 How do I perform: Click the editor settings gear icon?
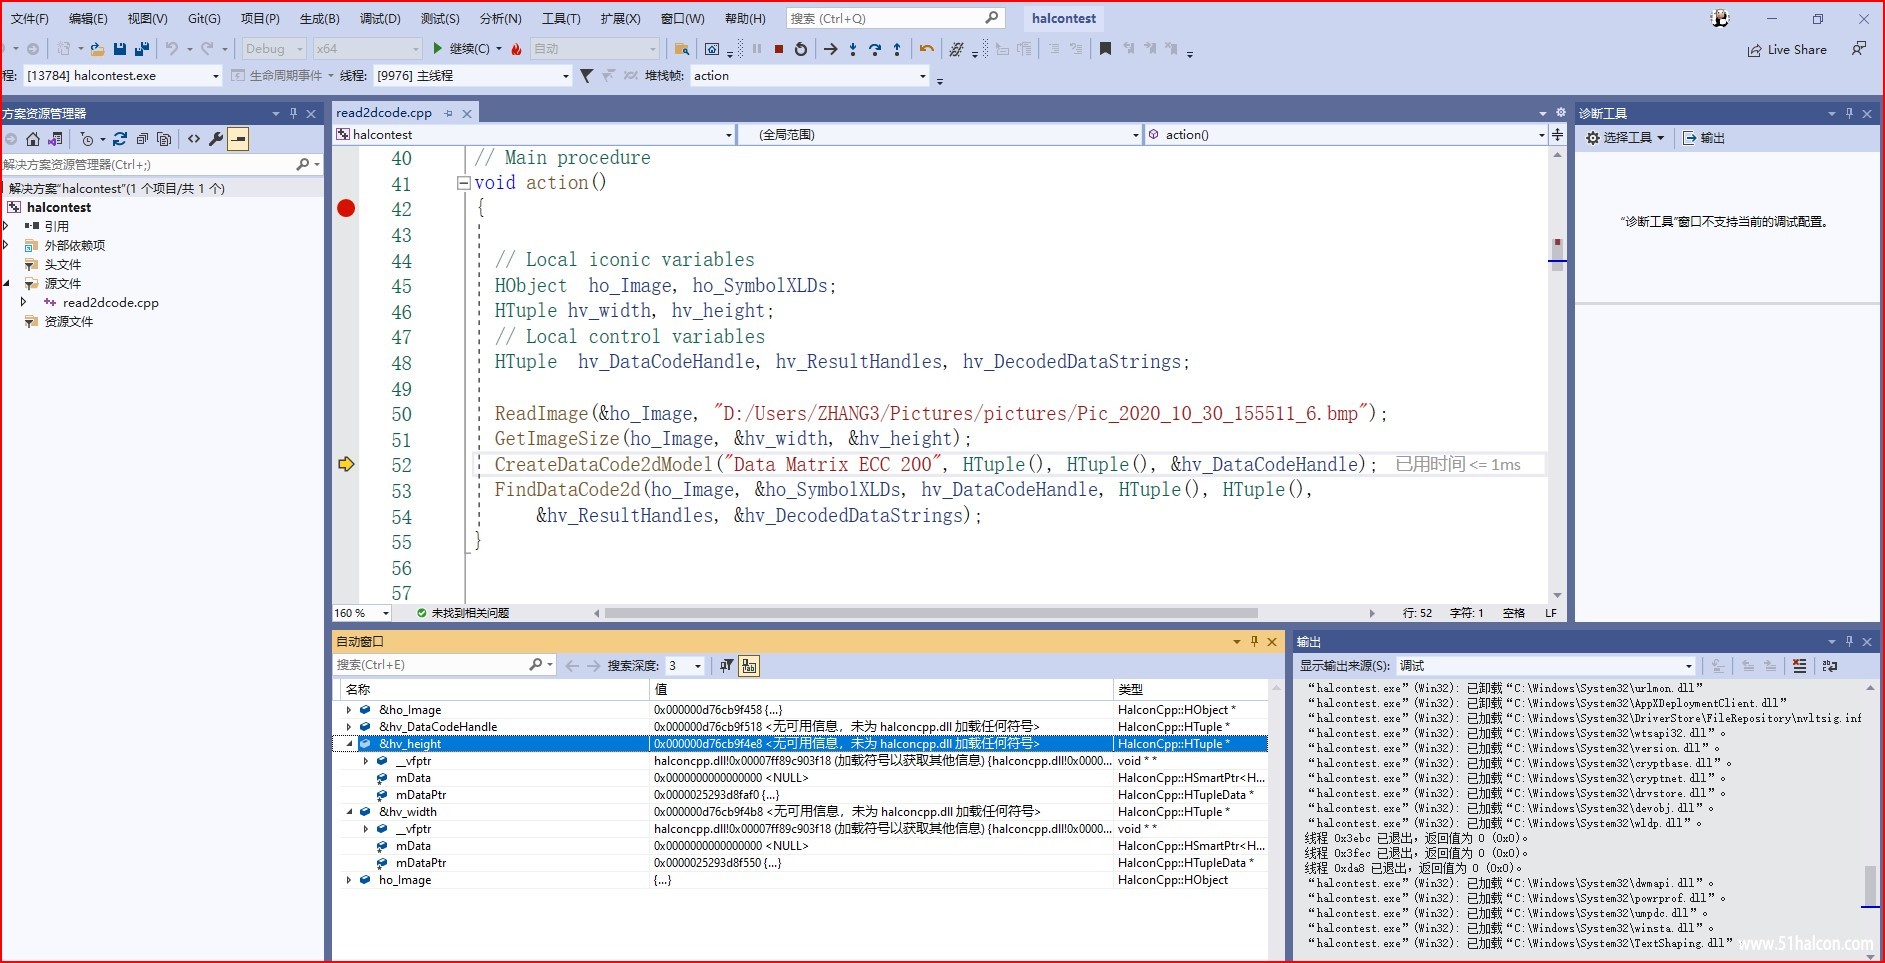tap(1560, 113)
